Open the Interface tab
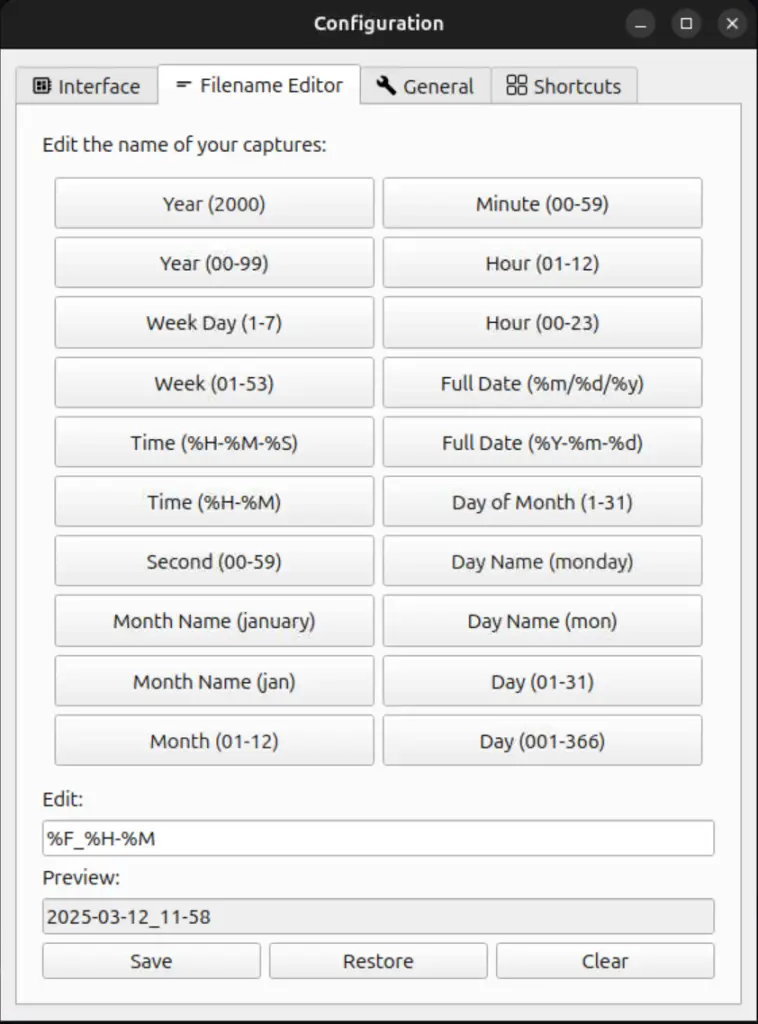 (87, 86)
